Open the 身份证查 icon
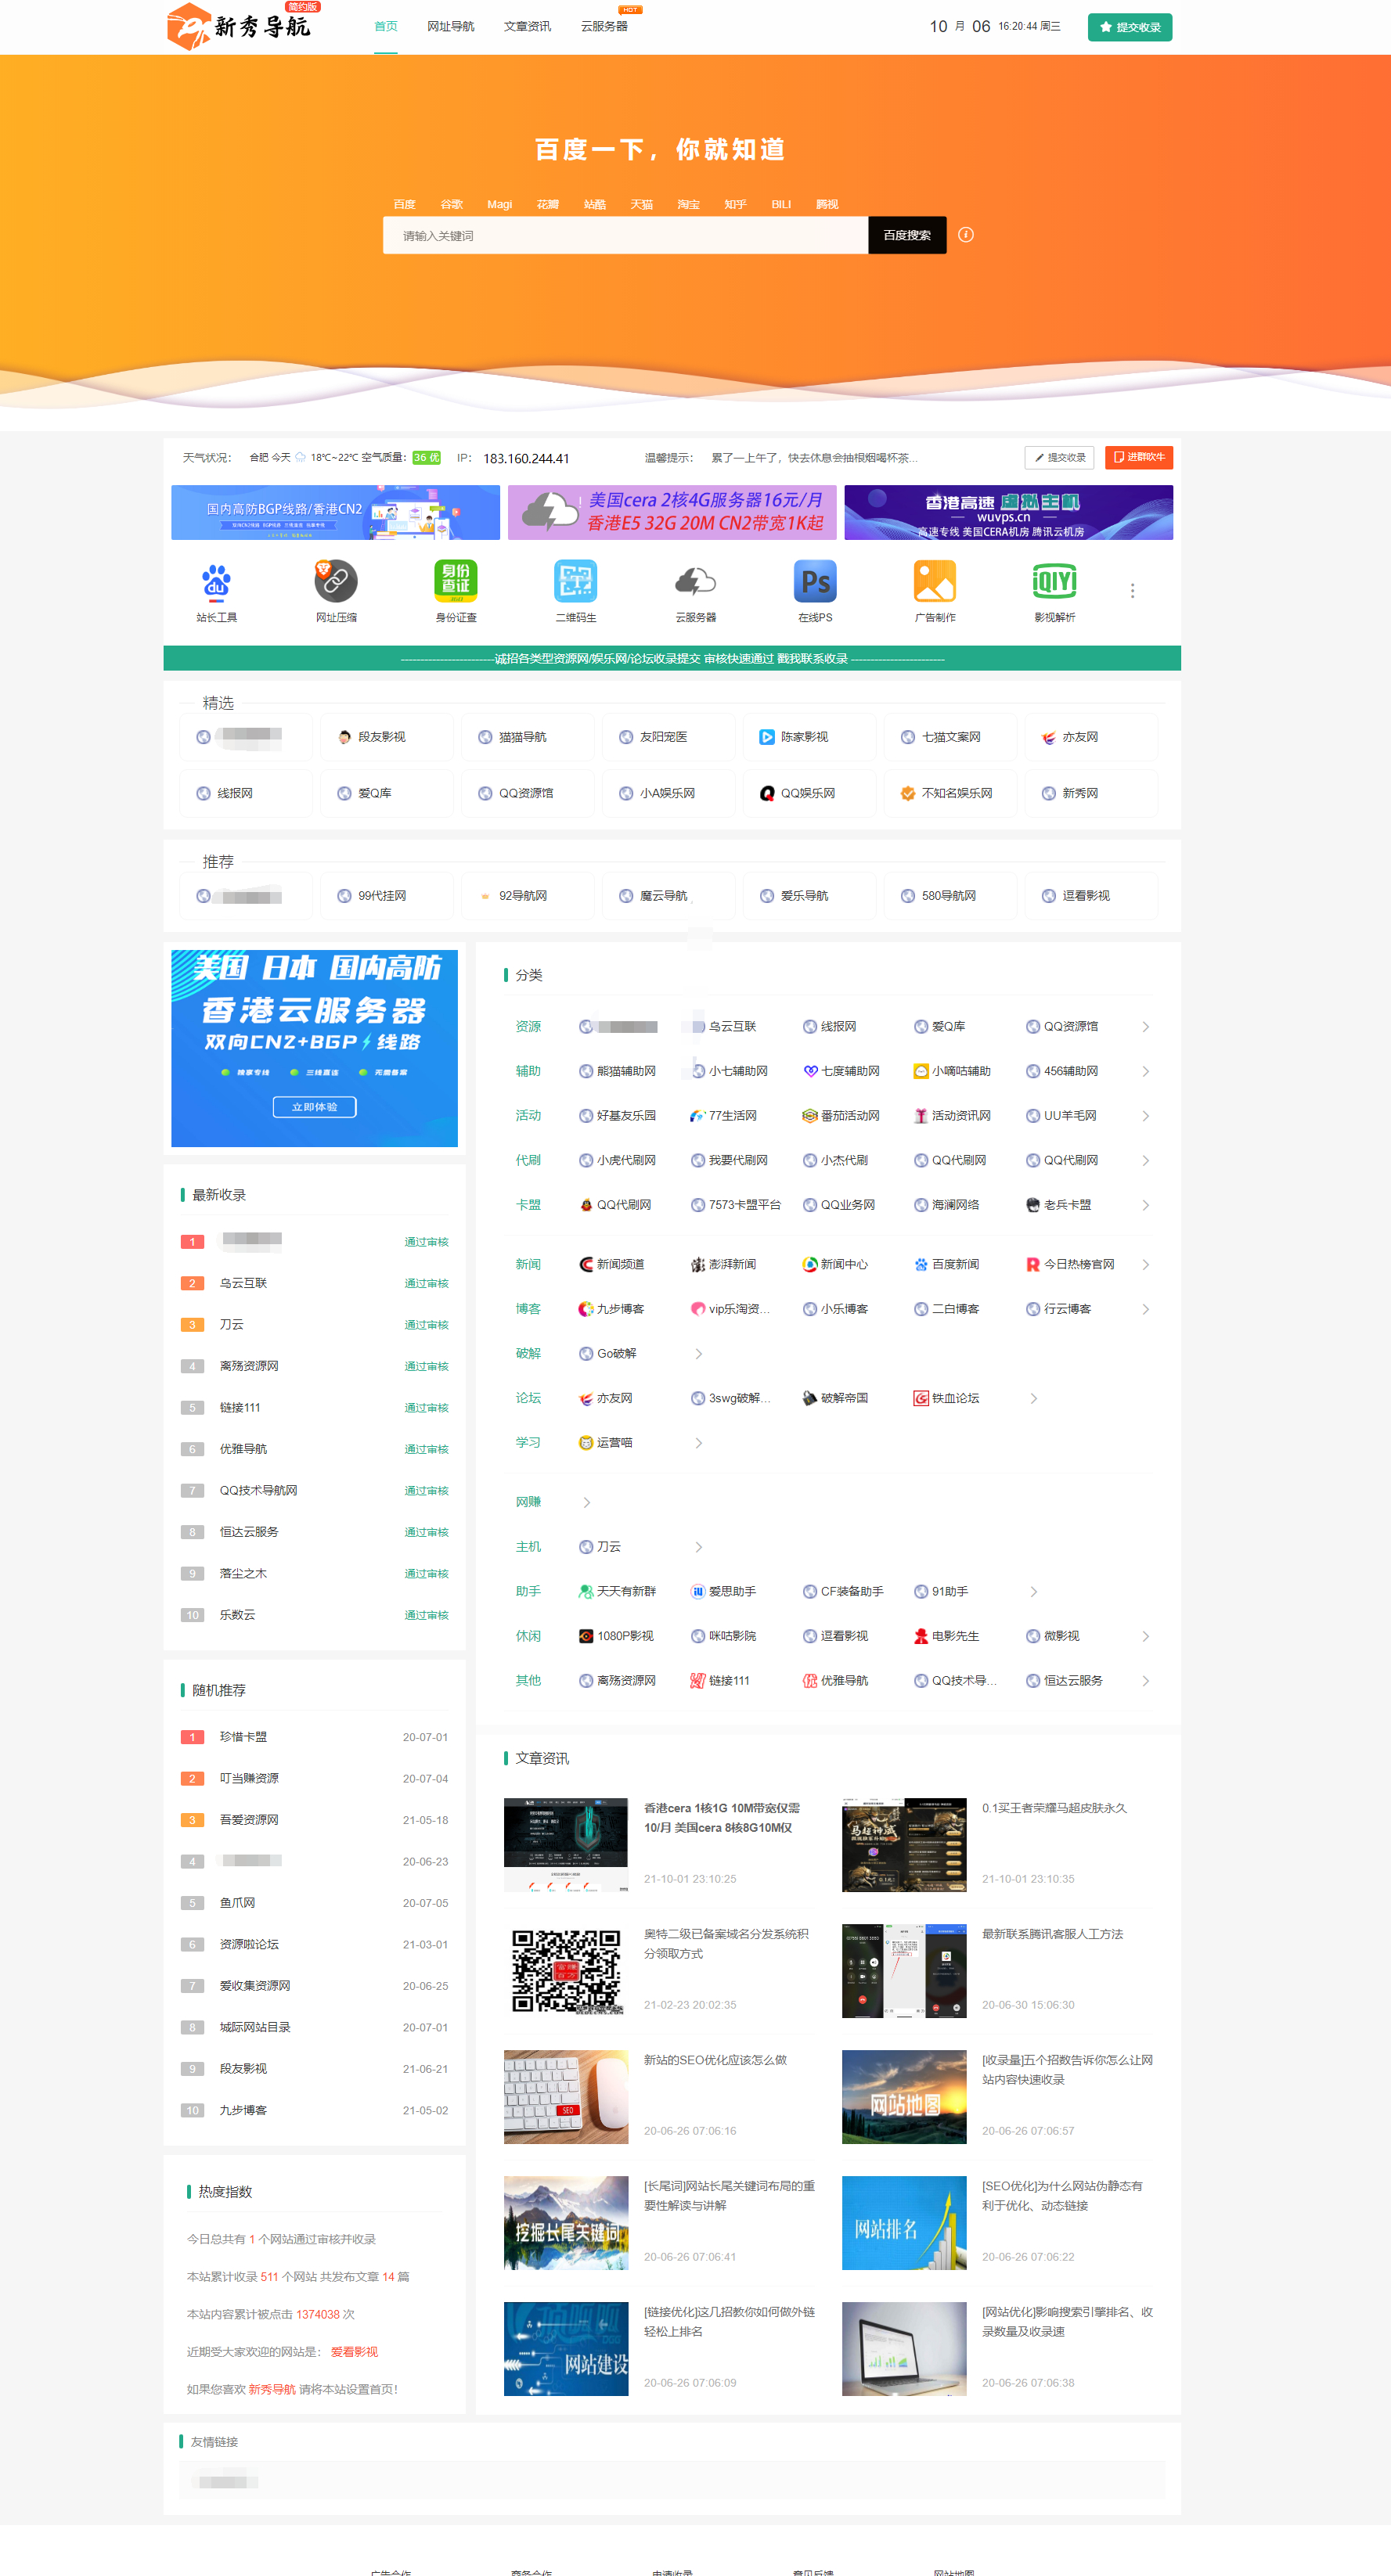 coord(456,582)
